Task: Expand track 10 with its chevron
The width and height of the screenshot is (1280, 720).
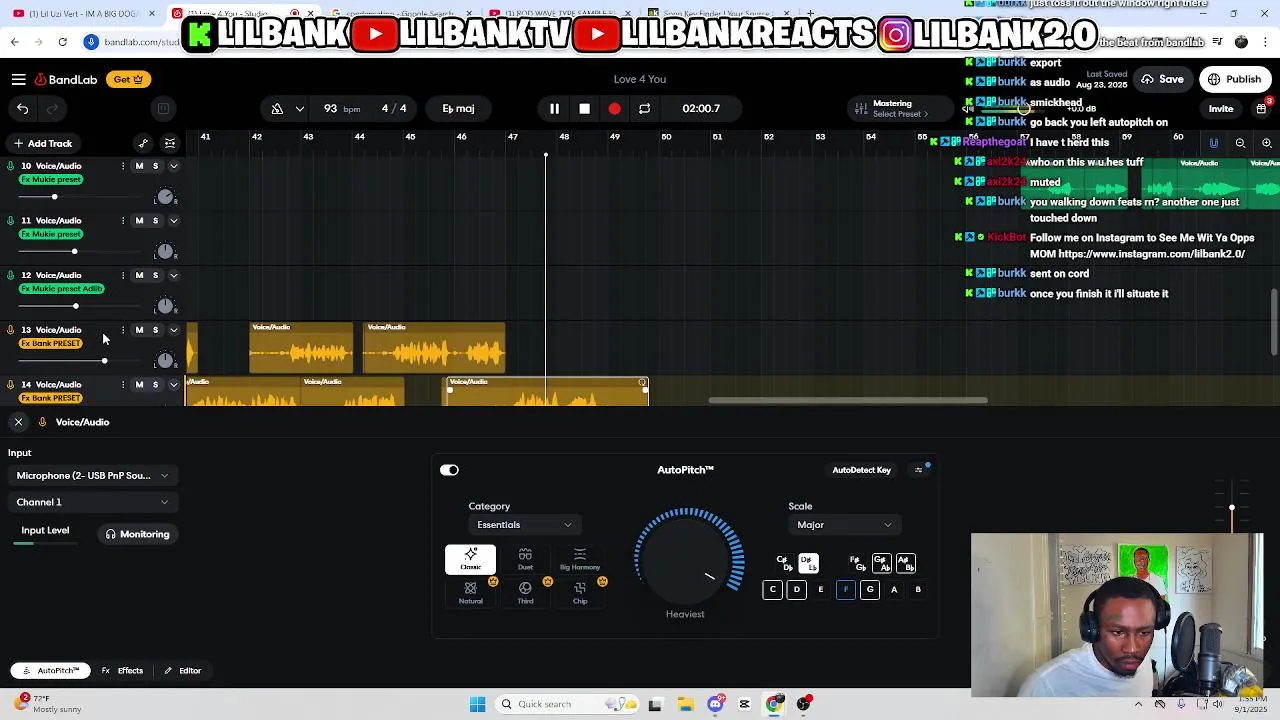Action: click(174, 166)
